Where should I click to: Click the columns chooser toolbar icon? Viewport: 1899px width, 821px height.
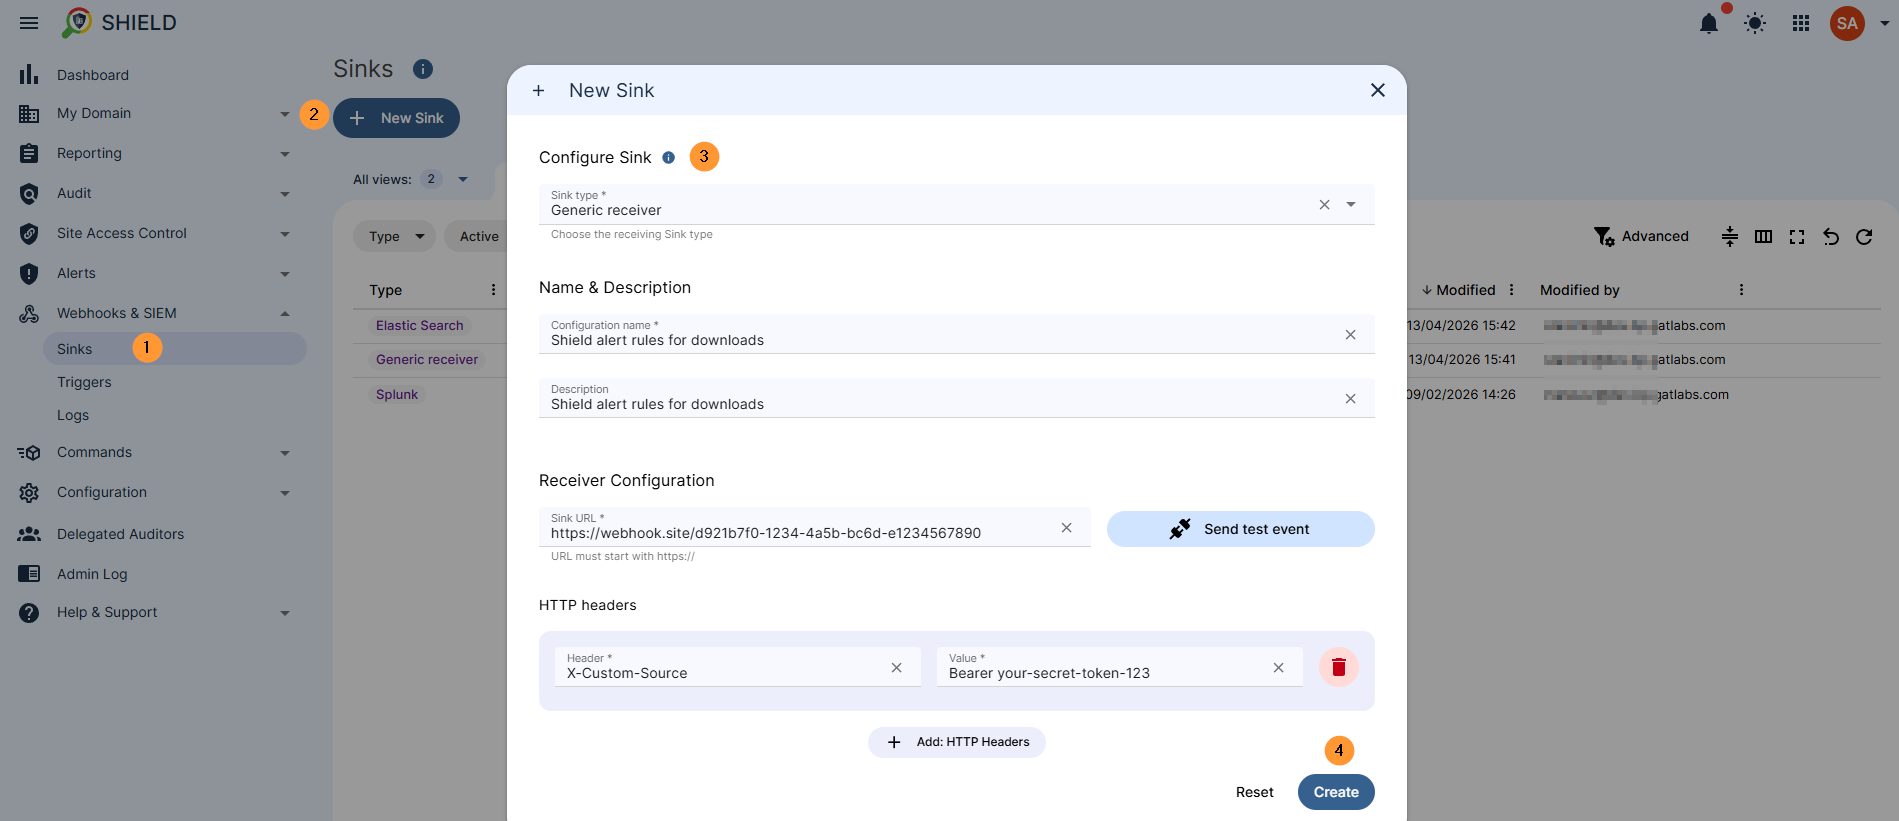[1763, 237]
